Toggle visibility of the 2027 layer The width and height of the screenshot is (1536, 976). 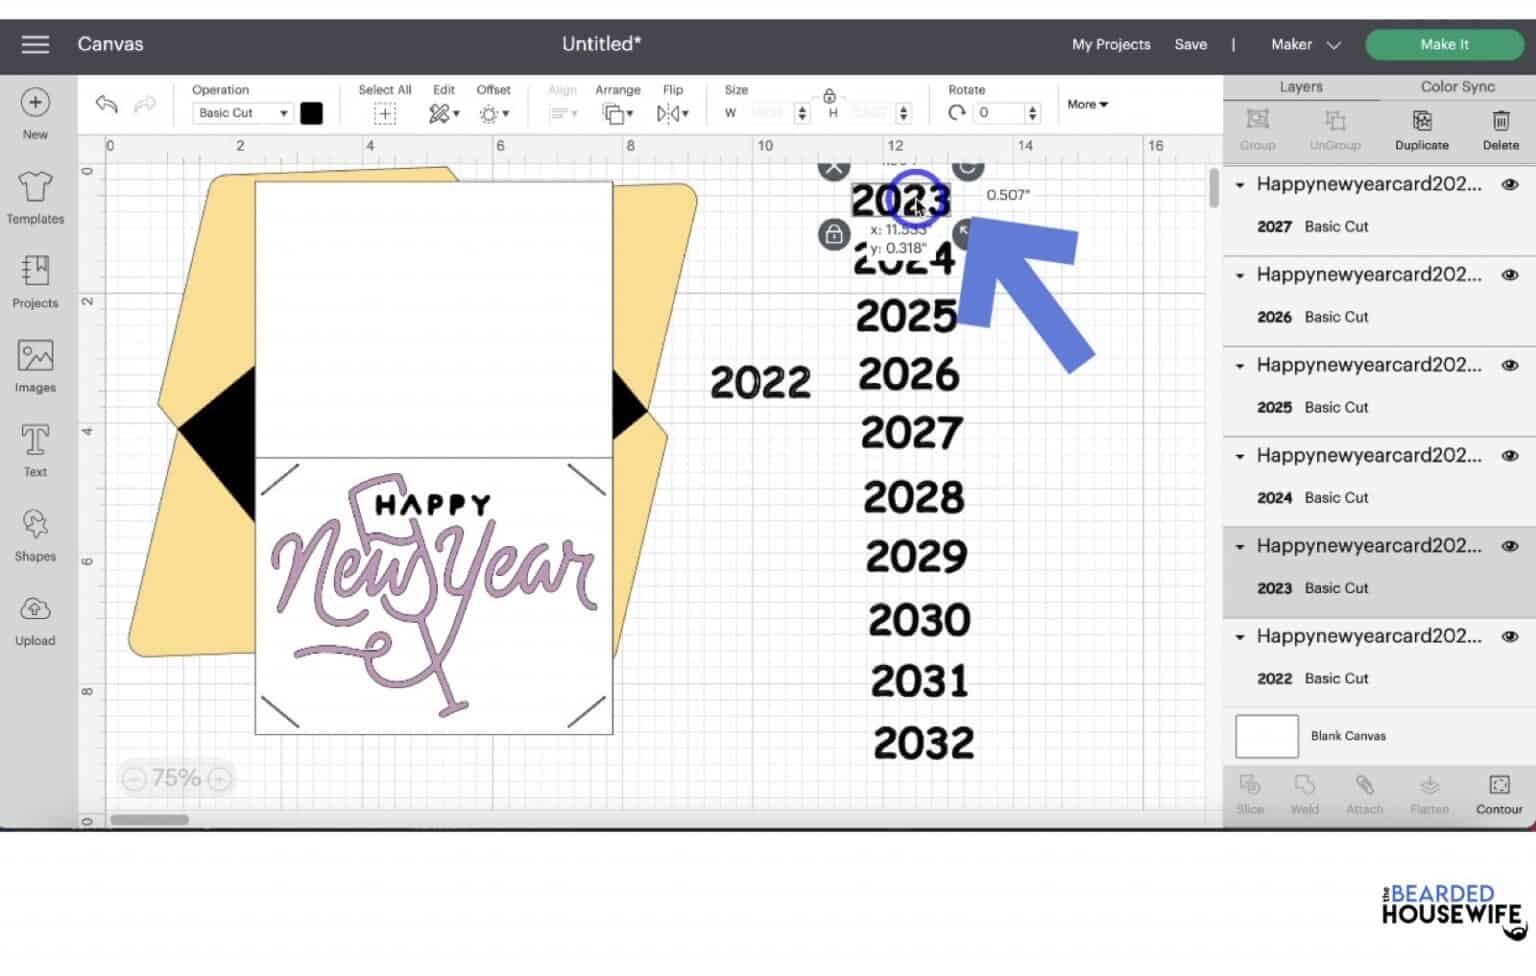coord(1510,184)
